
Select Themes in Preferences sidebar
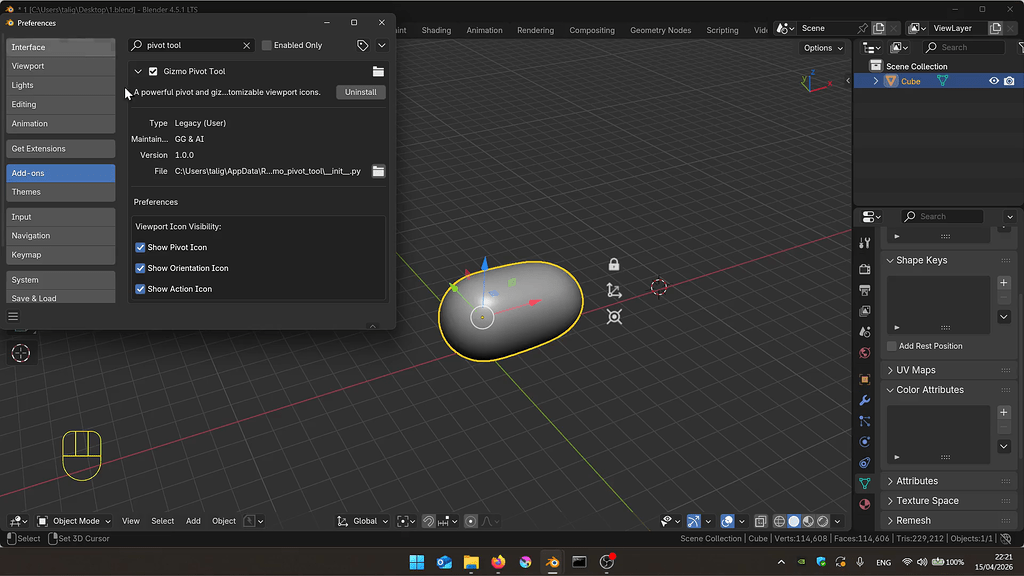coord(61,192)
